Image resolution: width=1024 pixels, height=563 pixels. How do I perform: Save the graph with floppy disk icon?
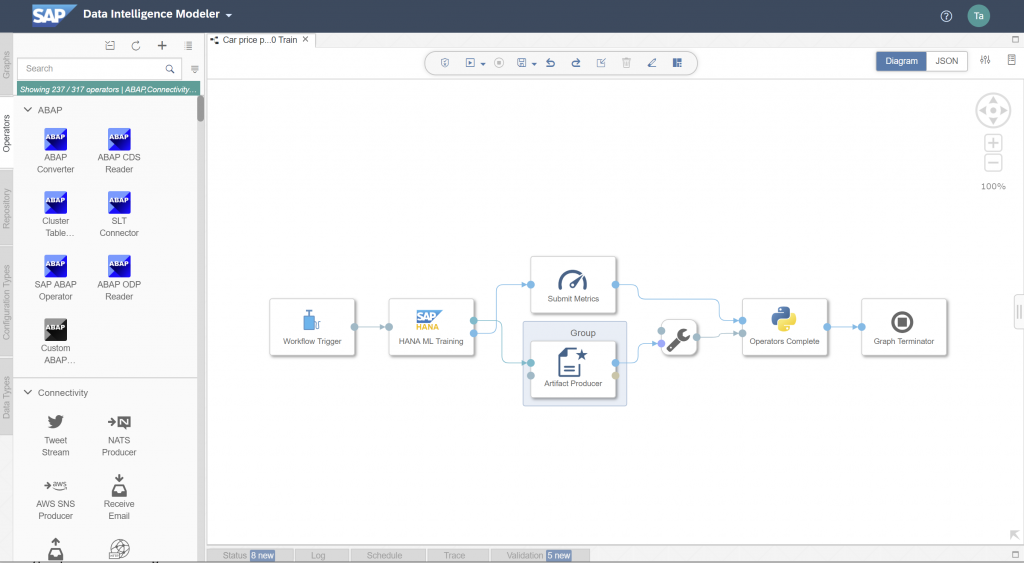point(522,63)
